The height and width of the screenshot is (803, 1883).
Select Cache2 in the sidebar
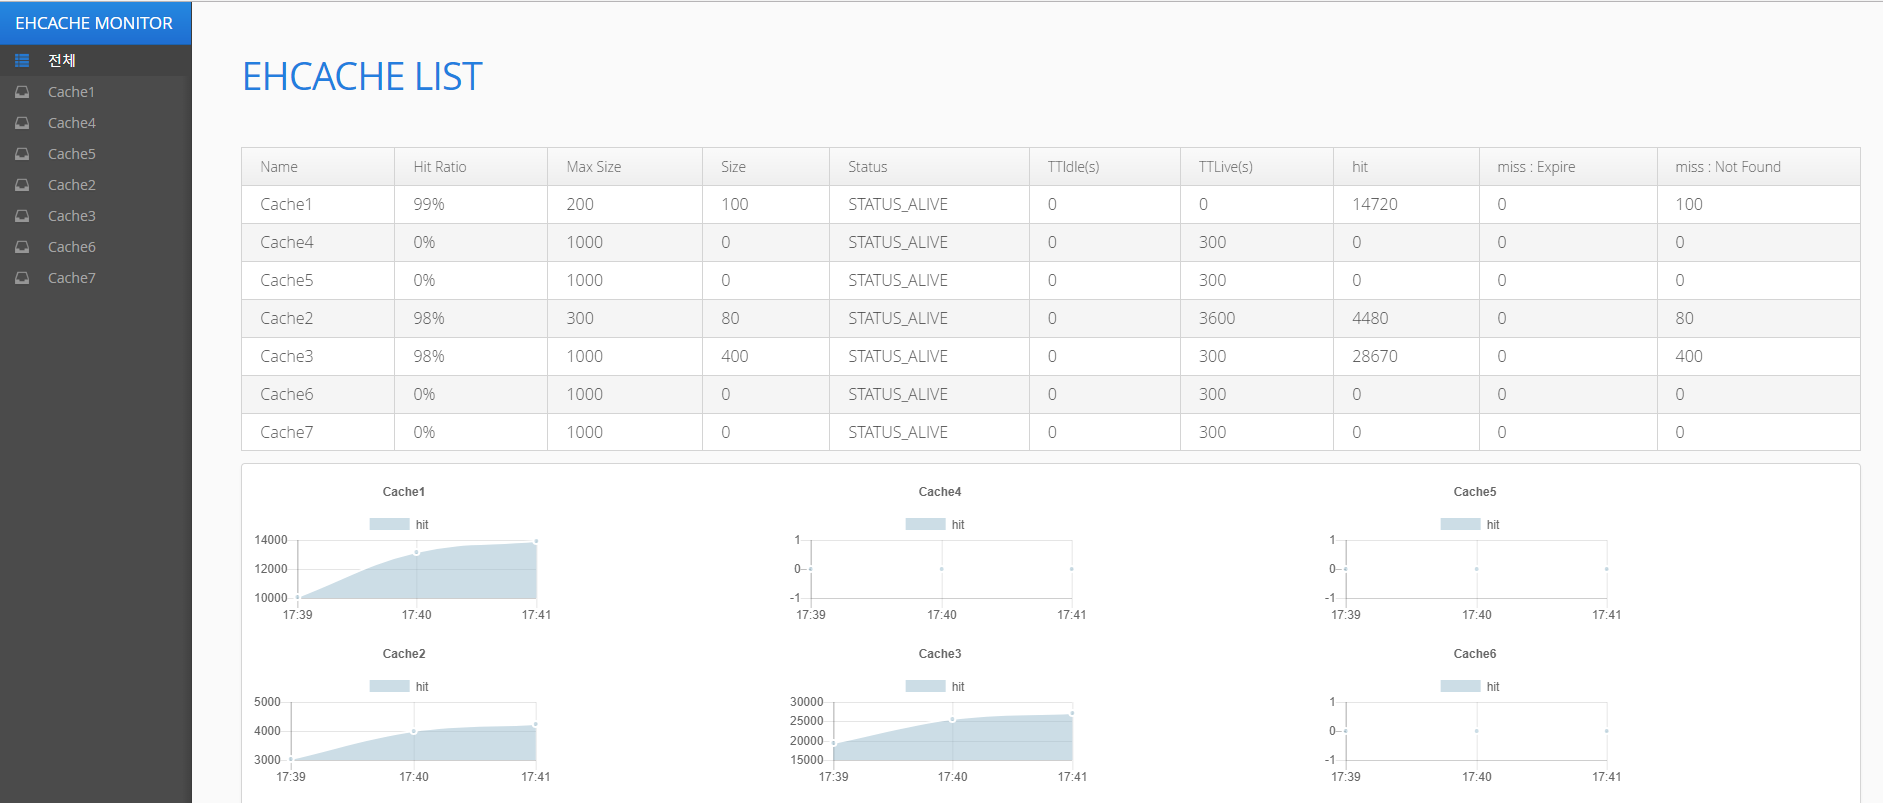95,184
